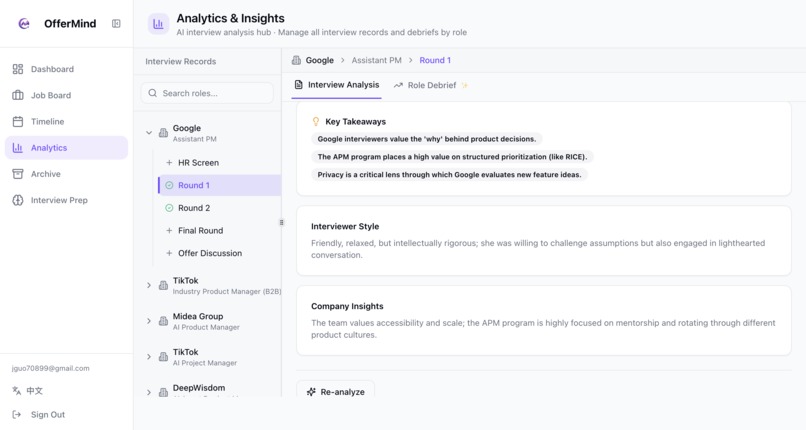
Task: Open the Offer Discussion record
Action: pos(219,253)
